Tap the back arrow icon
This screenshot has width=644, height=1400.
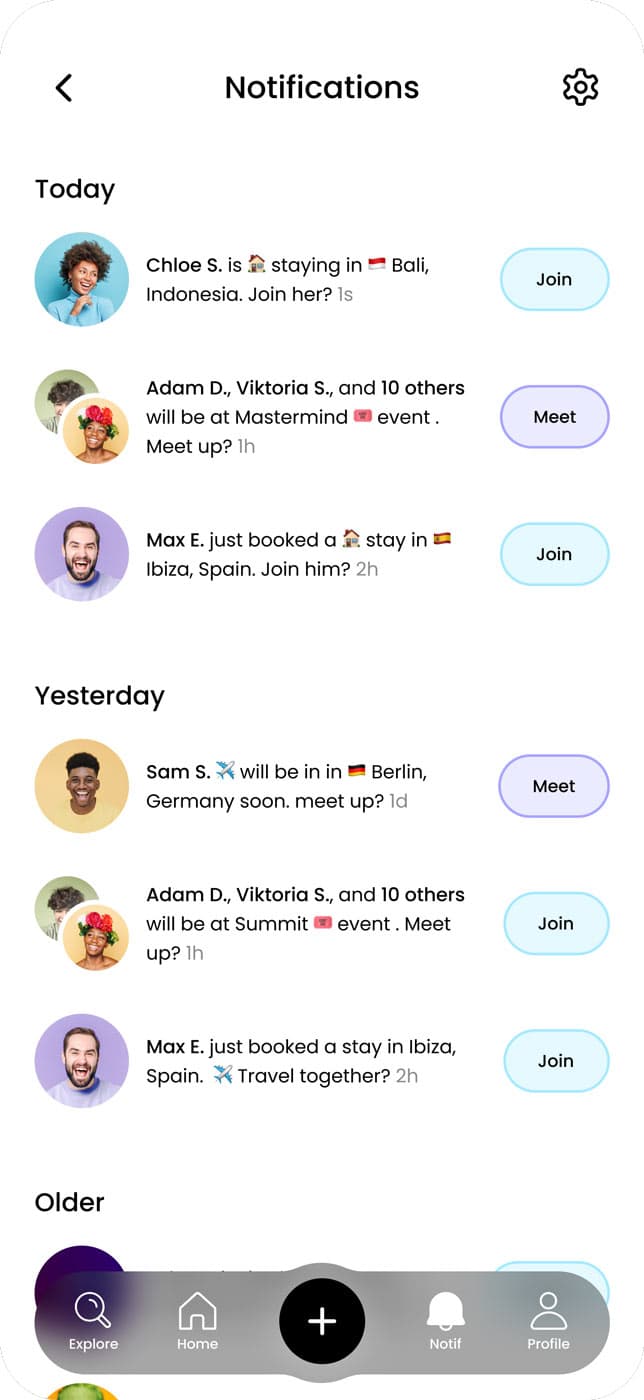pos(64,88)
